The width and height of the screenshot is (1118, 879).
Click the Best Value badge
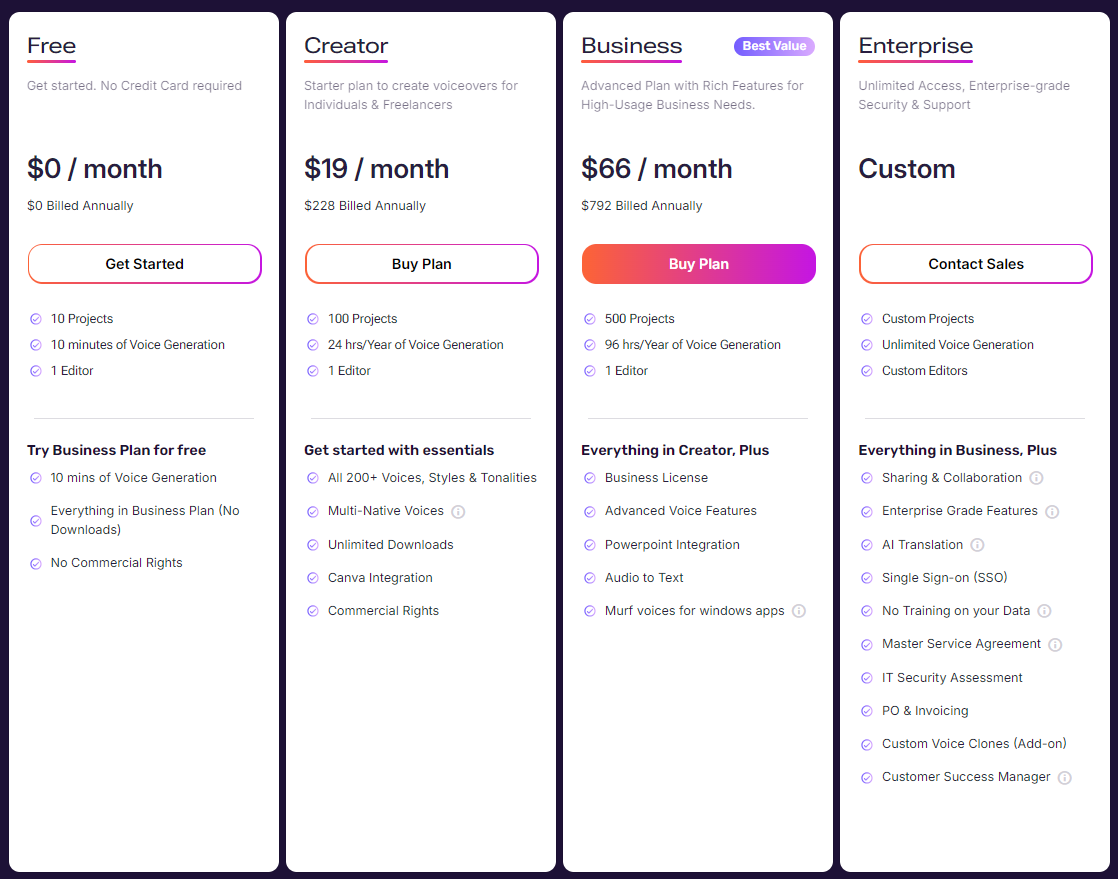coord(774,46)
